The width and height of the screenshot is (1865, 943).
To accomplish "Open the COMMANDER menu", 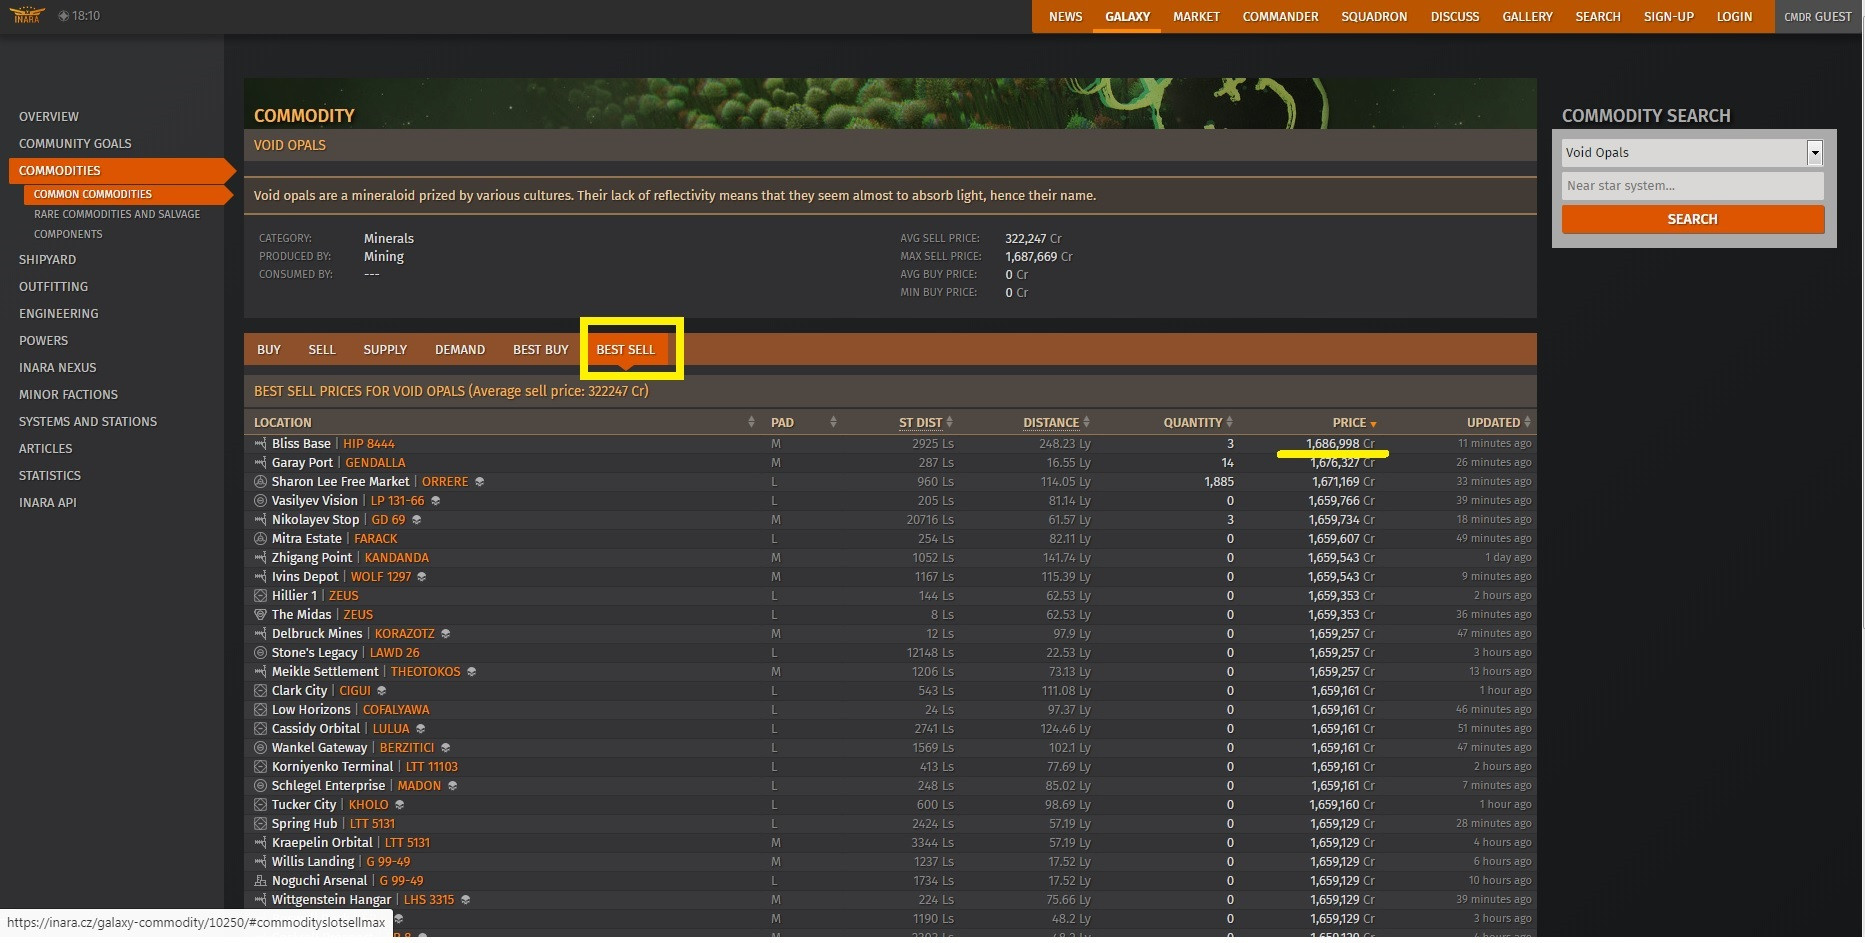I will (x=1281, y=17).
